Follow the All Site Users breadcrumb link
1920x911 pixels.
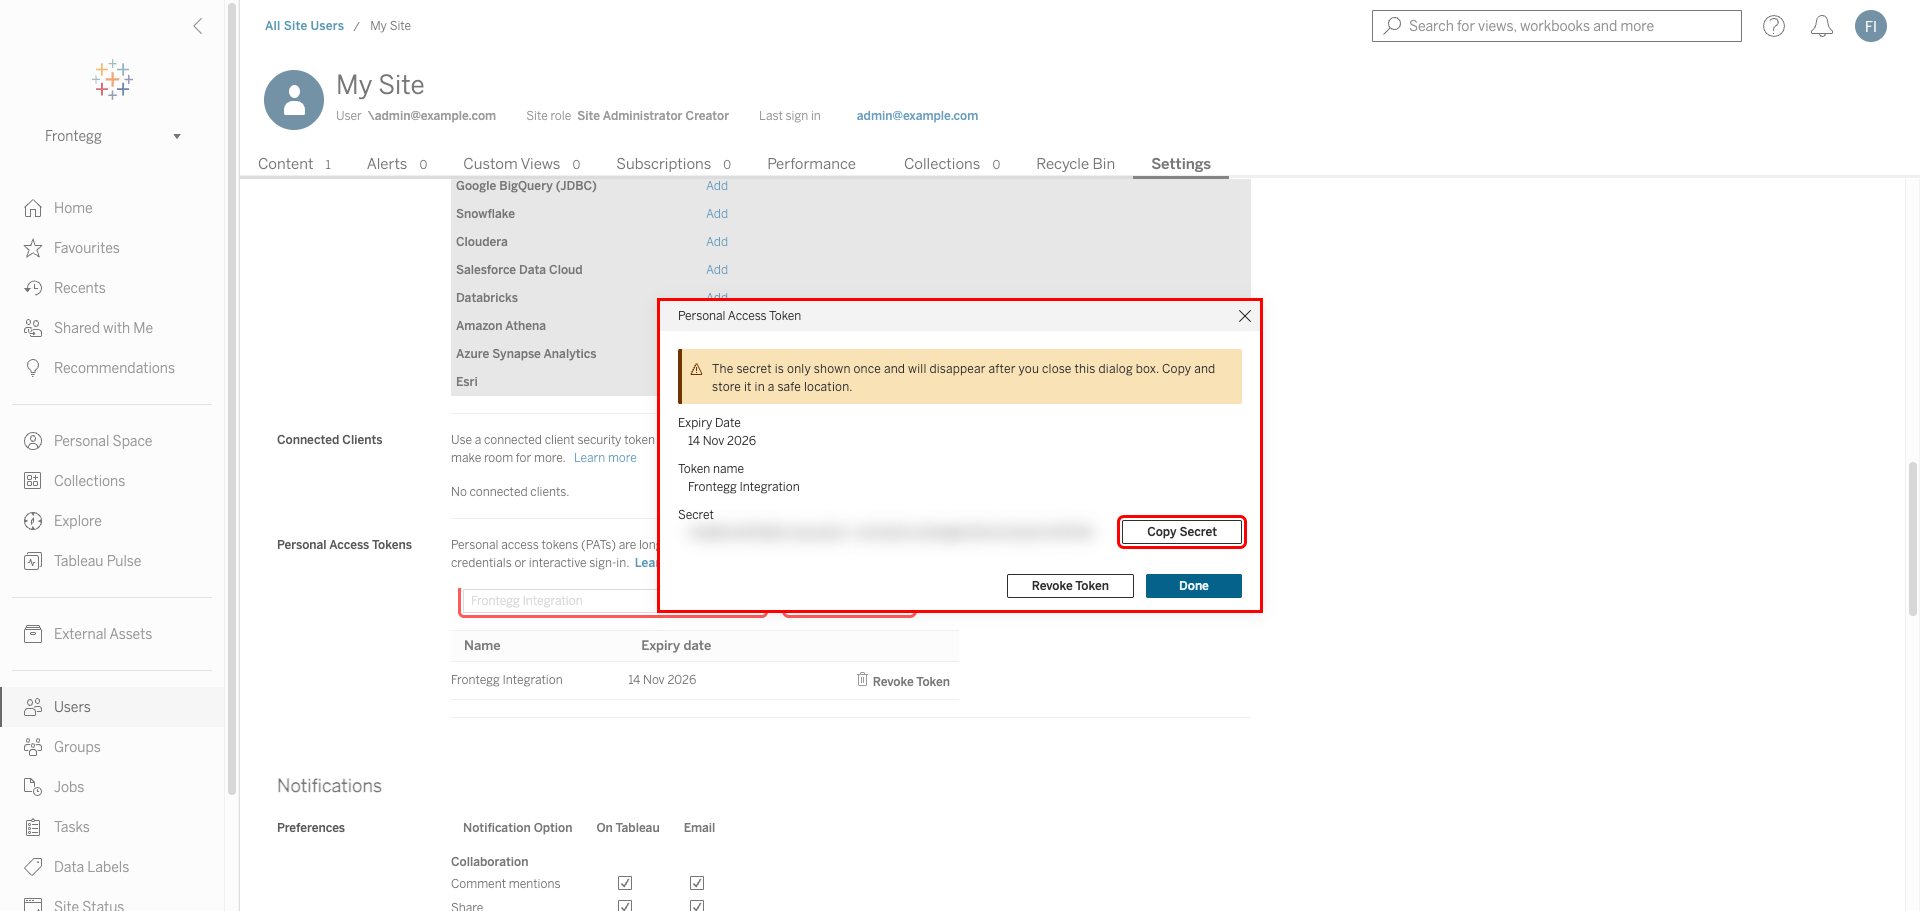[x=304, y=26]
